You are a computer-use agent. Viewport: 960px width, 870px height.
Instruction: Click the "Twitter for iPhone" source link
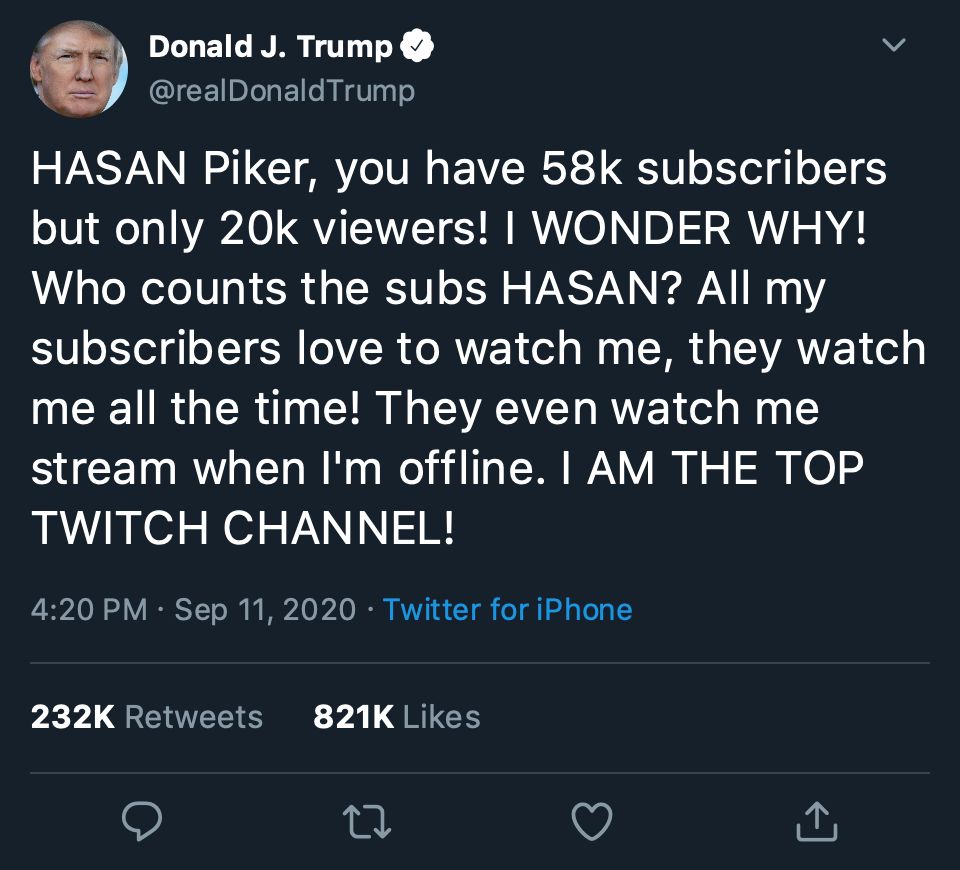pyautogui.click(x=507, y=609)
